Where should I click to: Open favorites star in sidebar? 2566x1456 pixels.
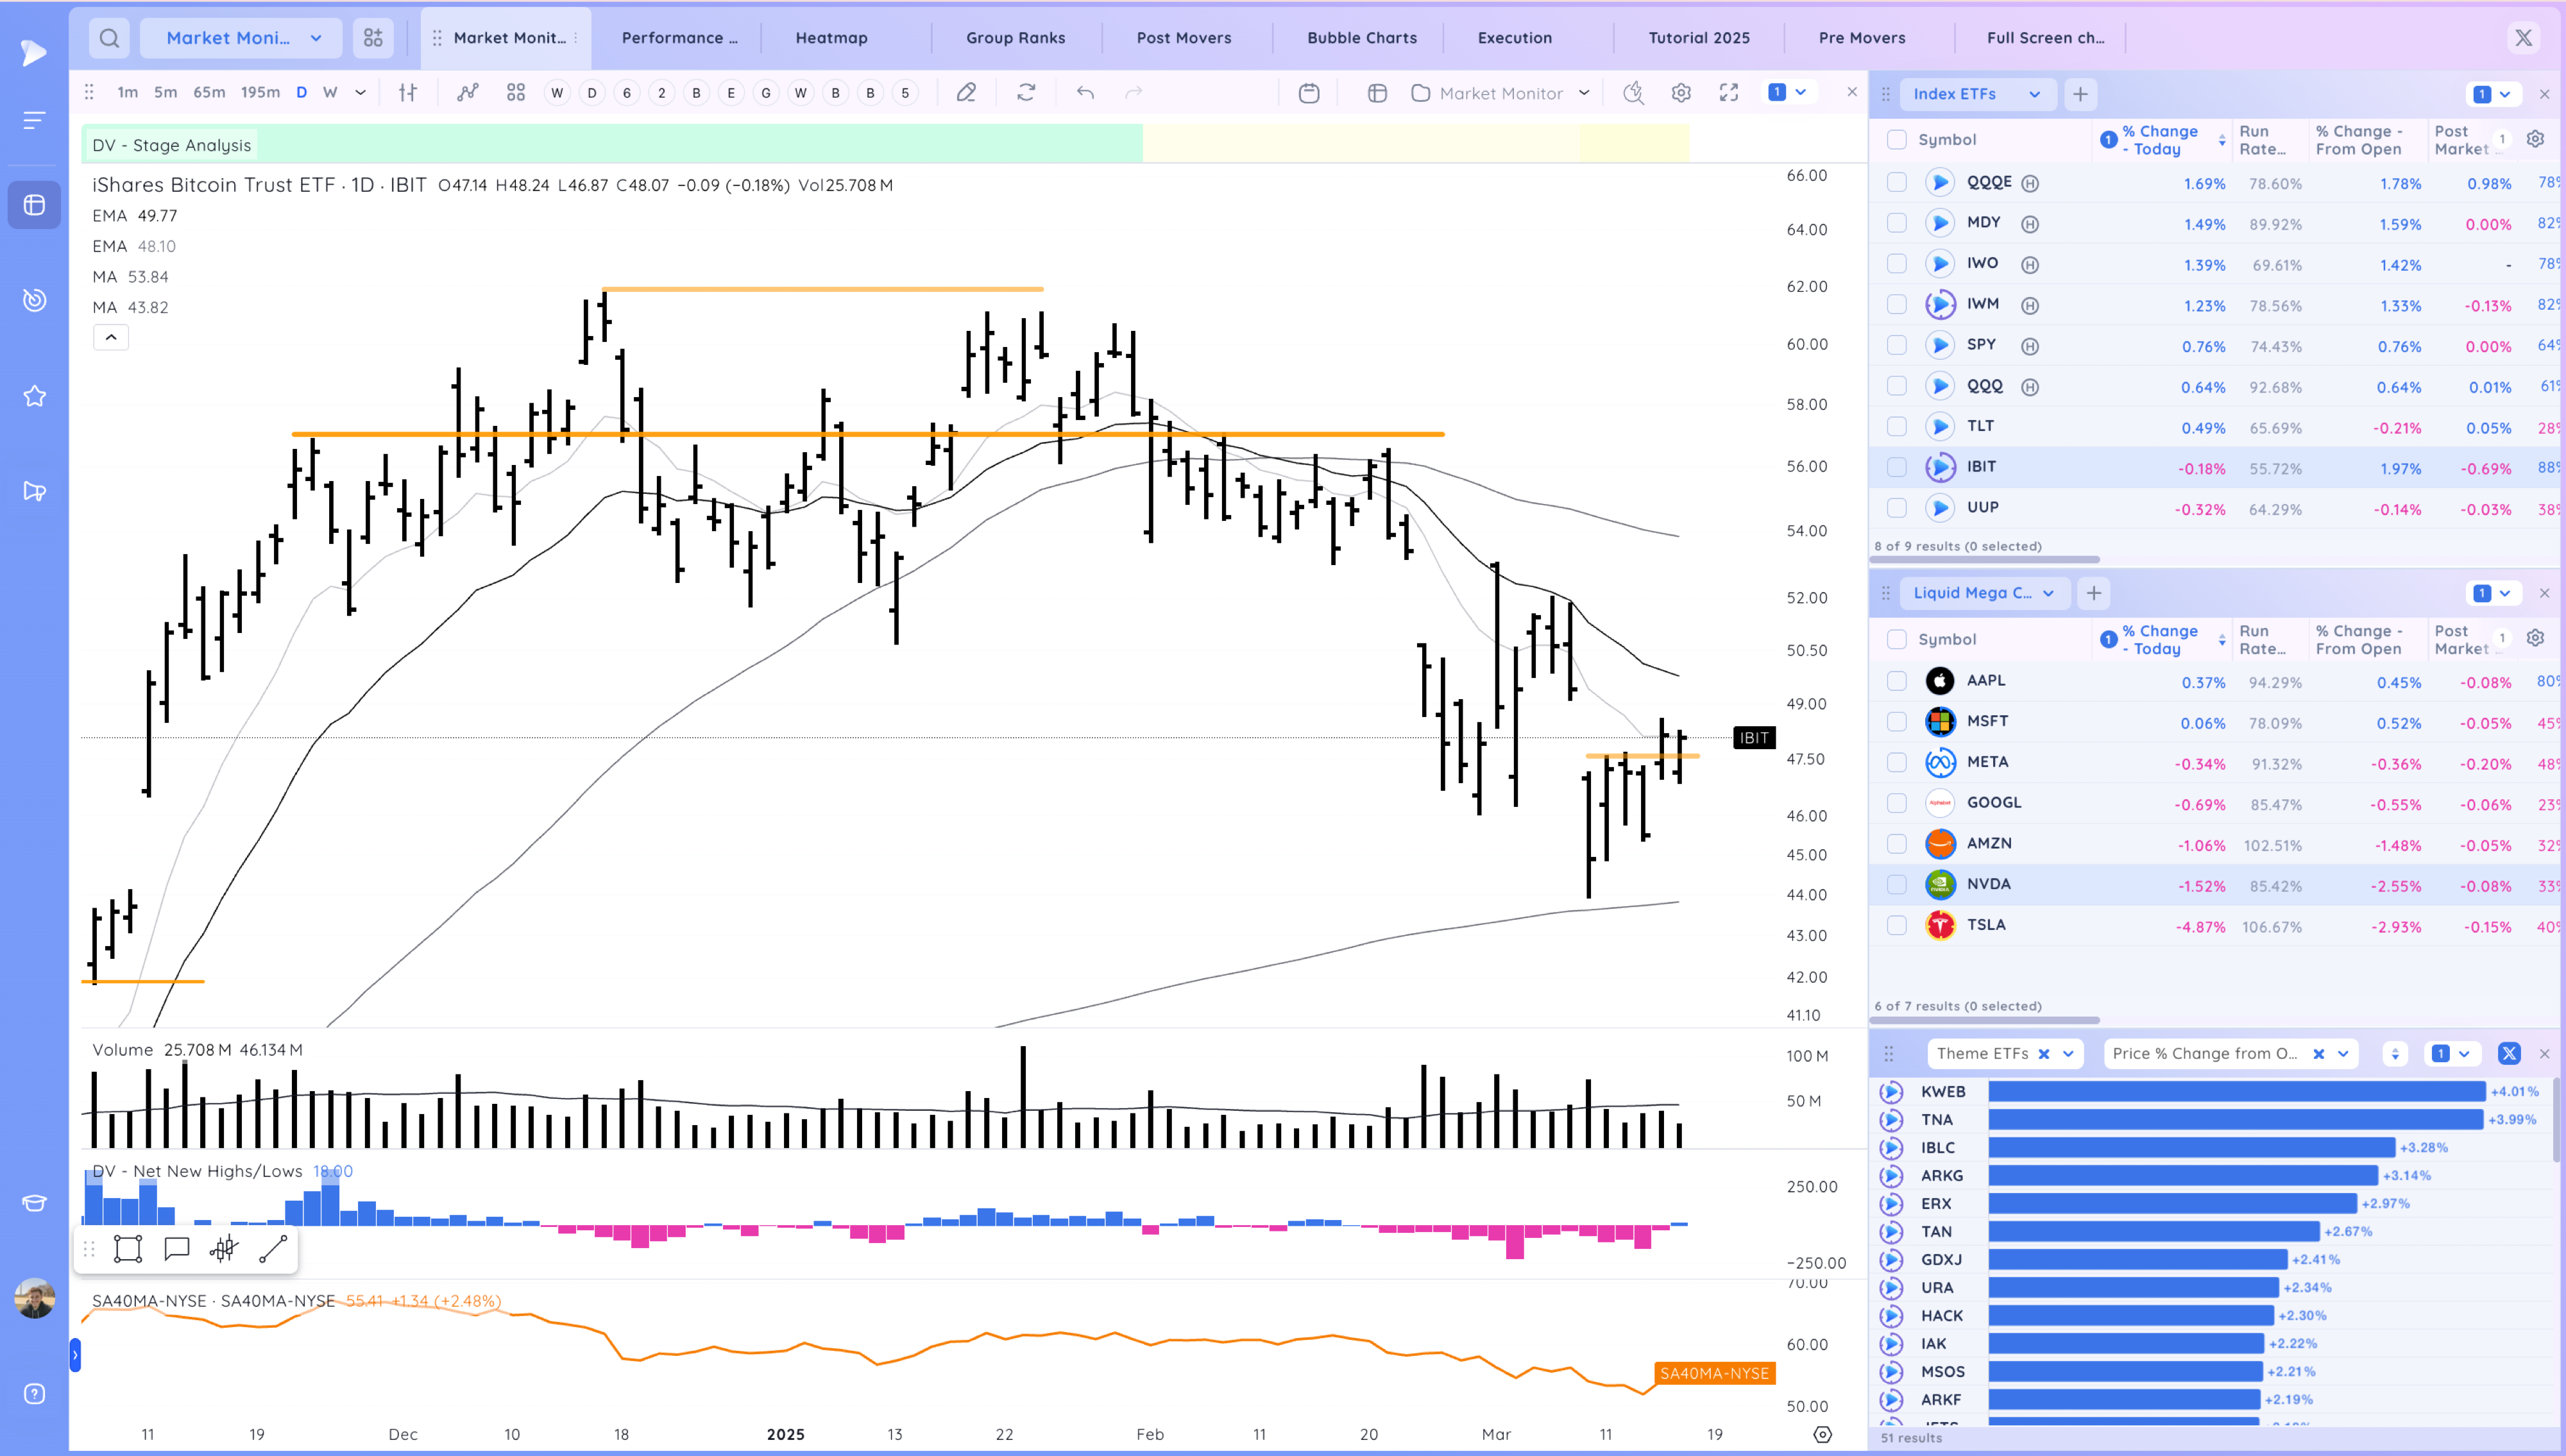(x=35, y=396)
